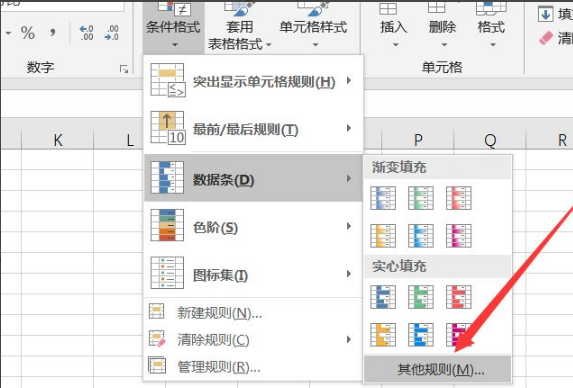The image size is (573, 388).
Task: Expand arrow beside 突出显示单元格规则
Action: coord(349,80)
